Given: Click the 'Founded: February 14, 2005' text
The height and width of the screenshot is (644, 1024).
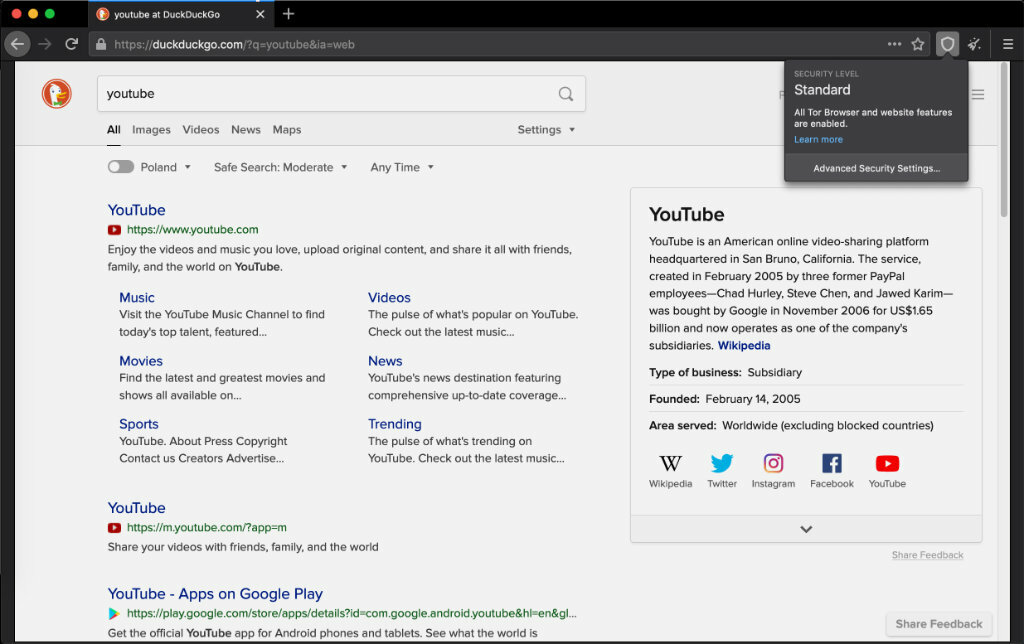Looking at the screenshot, I should [x=724, y=399].
